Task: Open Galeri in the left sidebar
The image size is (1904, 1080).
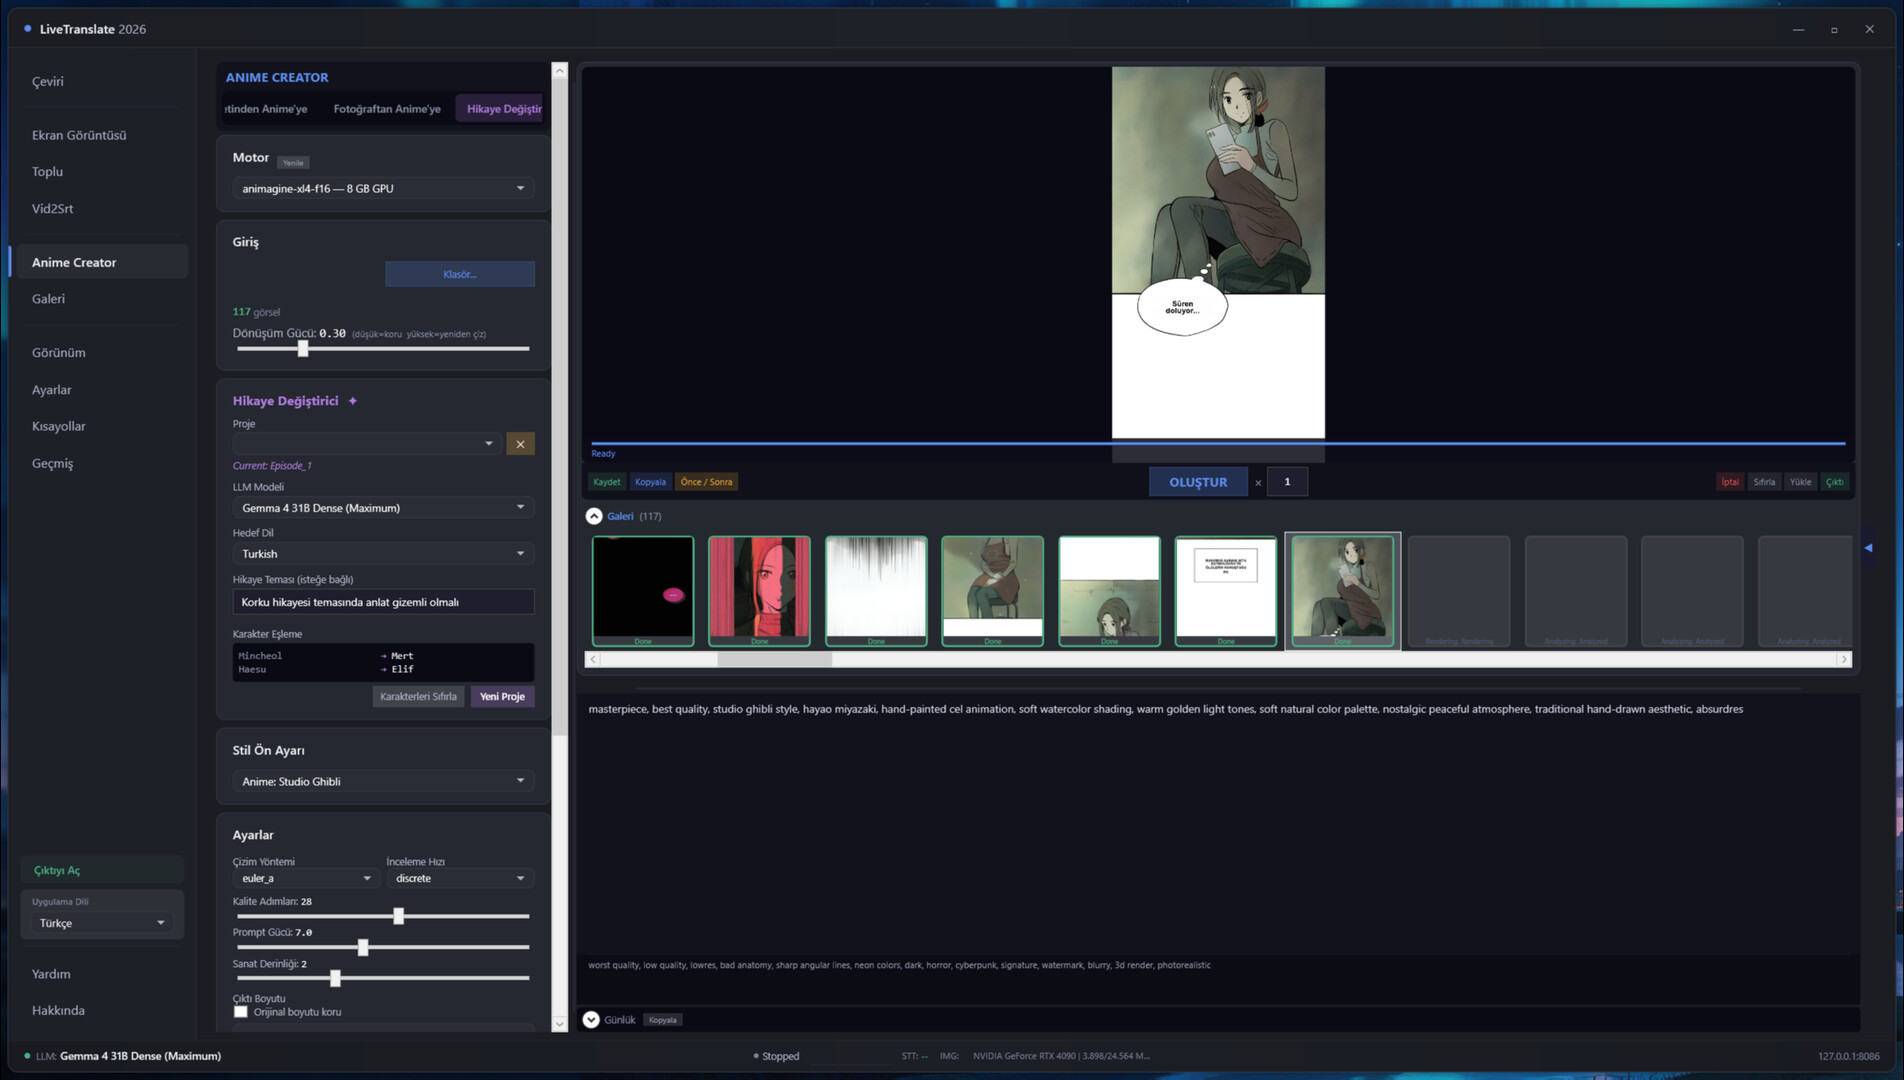Action: click(48, 299)
